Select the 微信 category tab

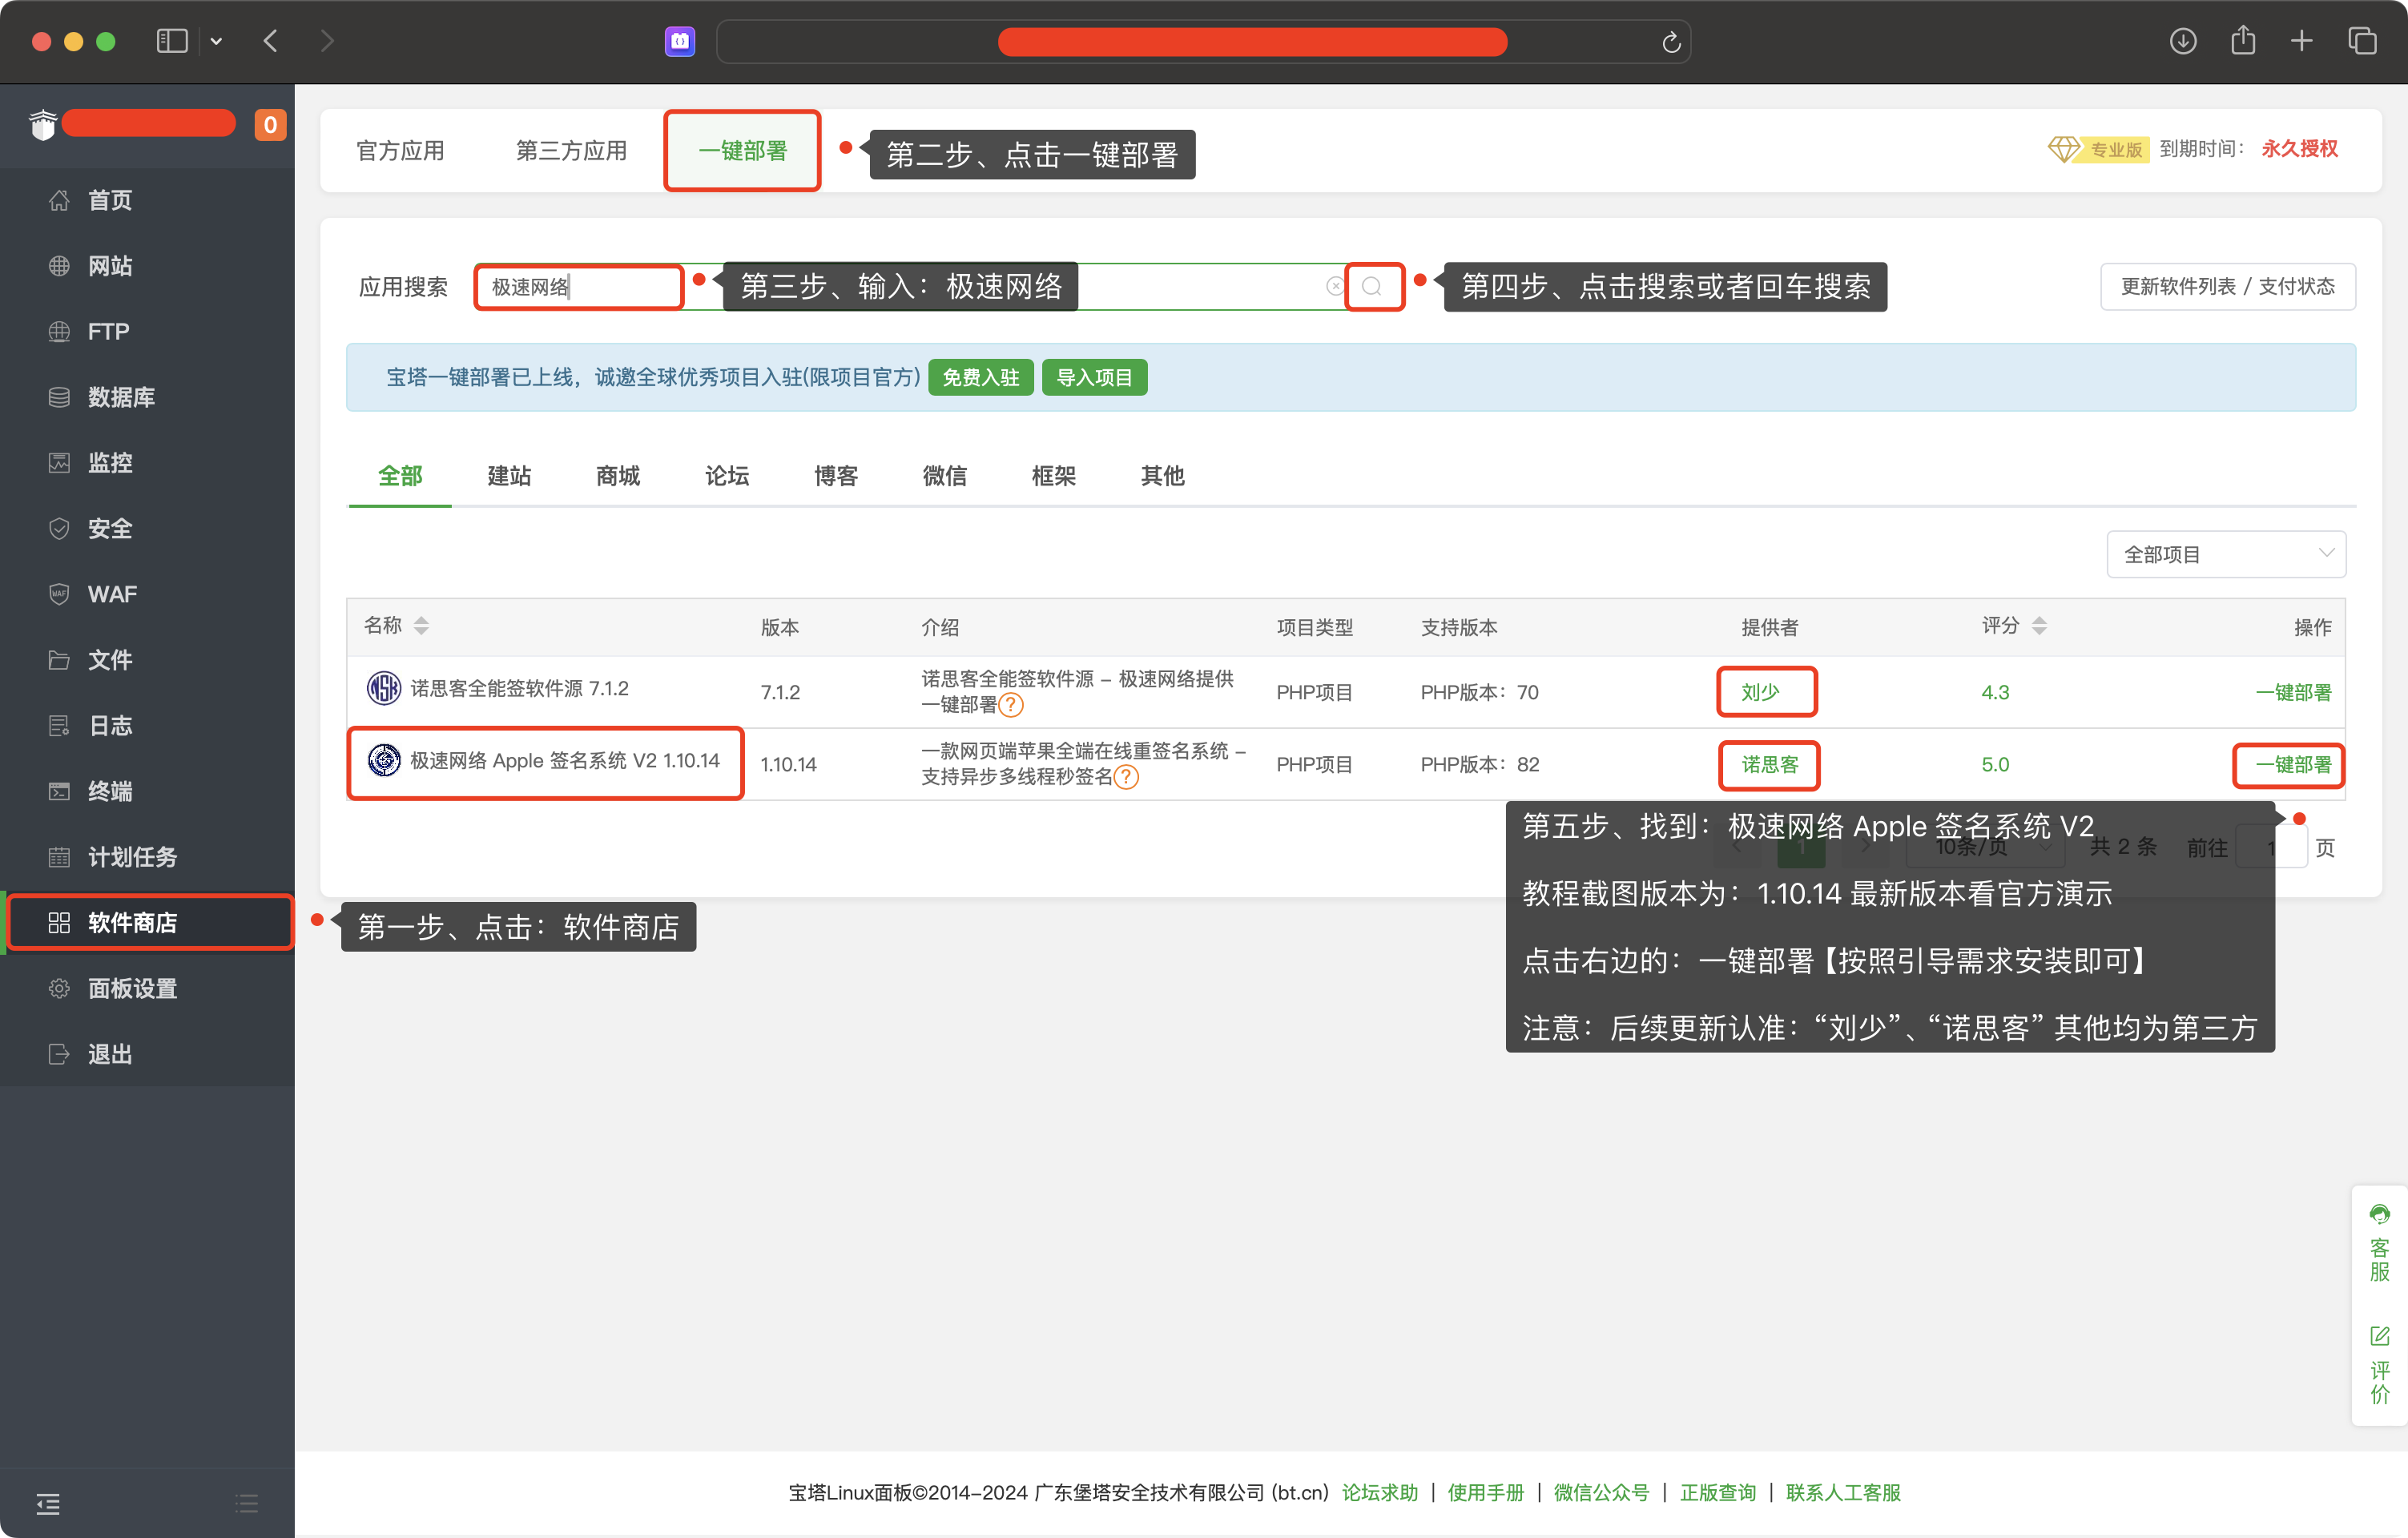(x=945, y=476)
